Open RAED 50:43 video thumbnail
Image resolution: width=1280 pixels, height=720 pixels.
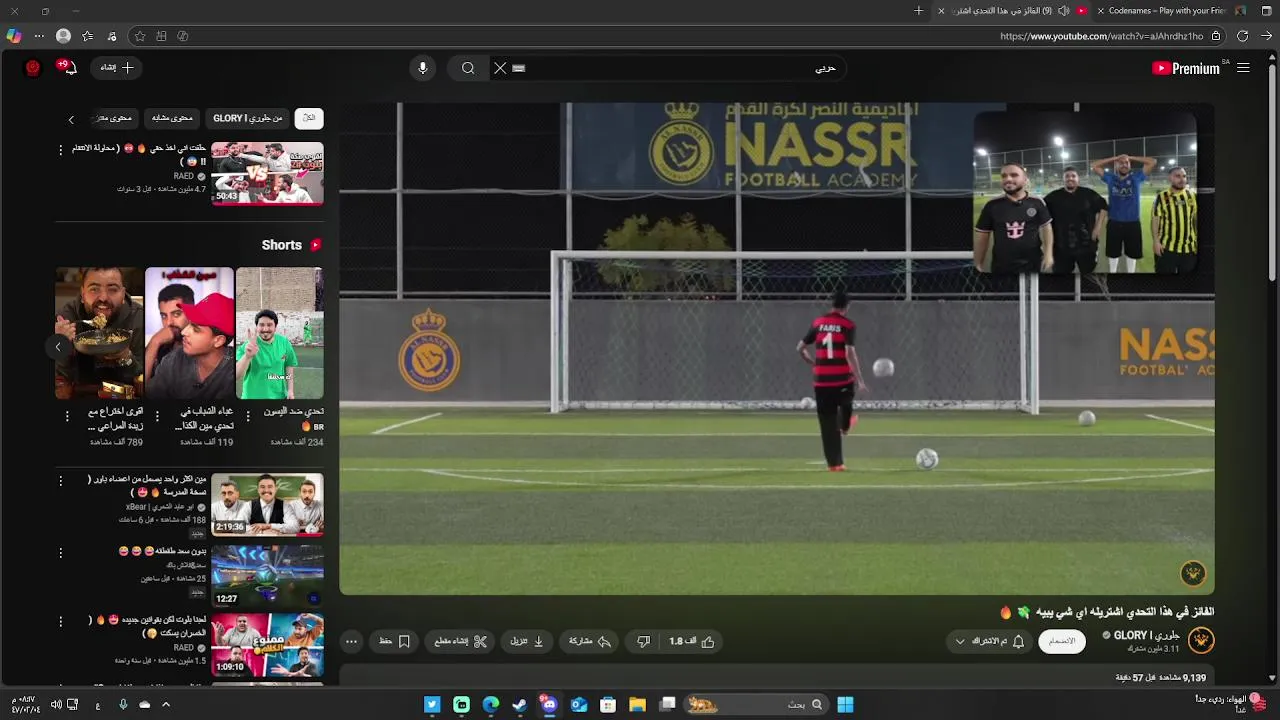[x=267, y=173]
